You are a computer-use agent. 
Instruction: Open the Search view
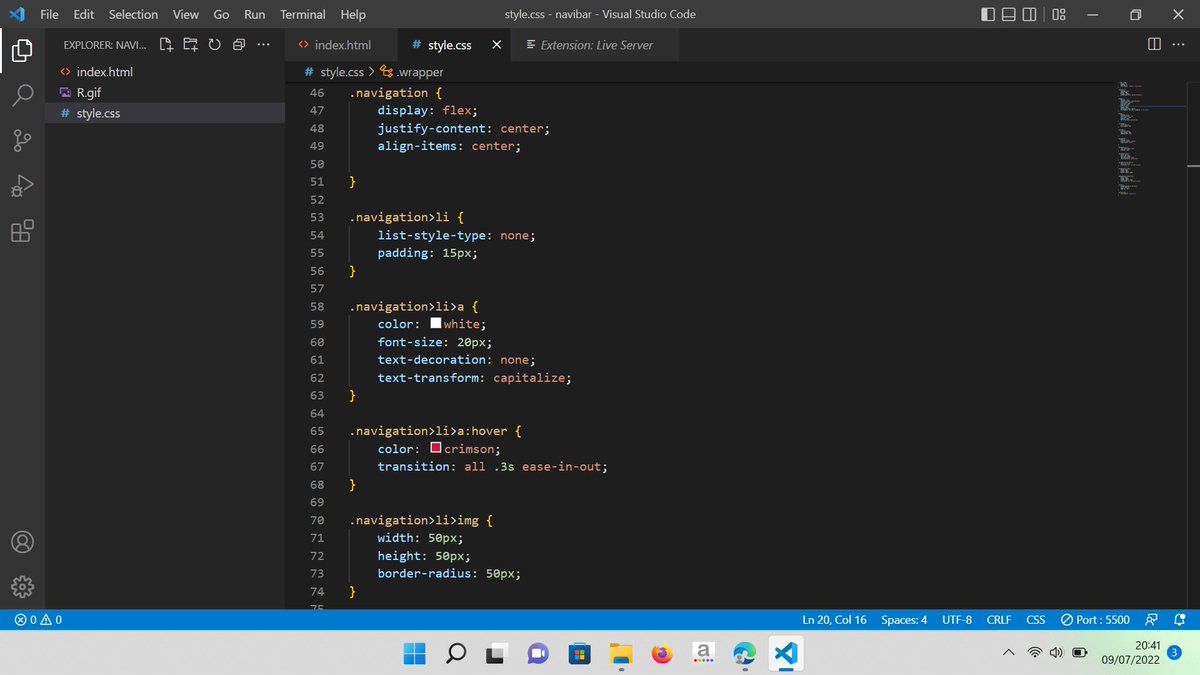(x=22, y=94)
